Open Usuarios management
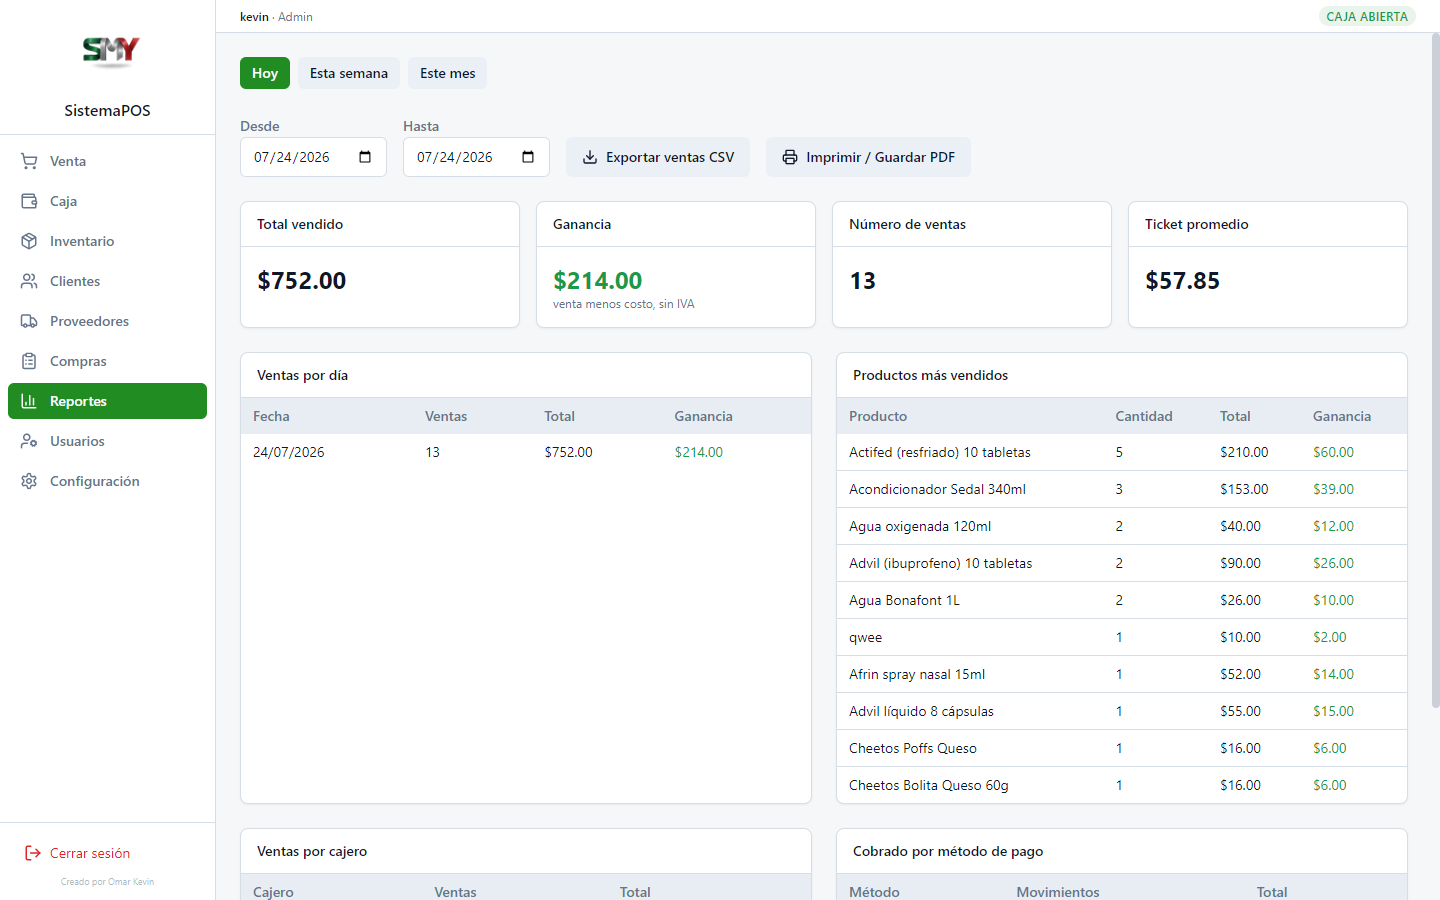This screenshot has height=900, width=1440. click(x=107, y=441)
